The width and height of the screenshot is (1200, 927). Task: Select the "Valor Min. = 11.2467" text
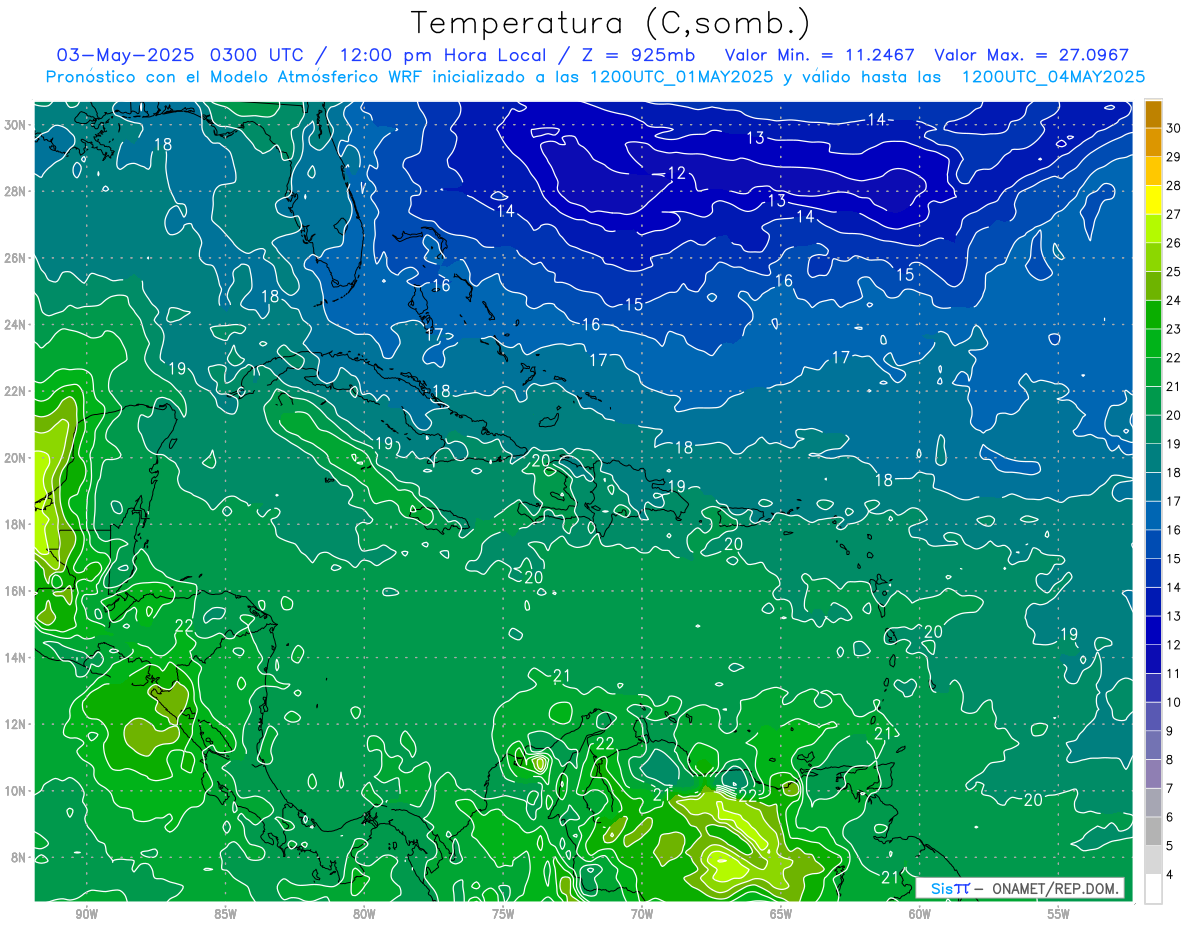820,55
